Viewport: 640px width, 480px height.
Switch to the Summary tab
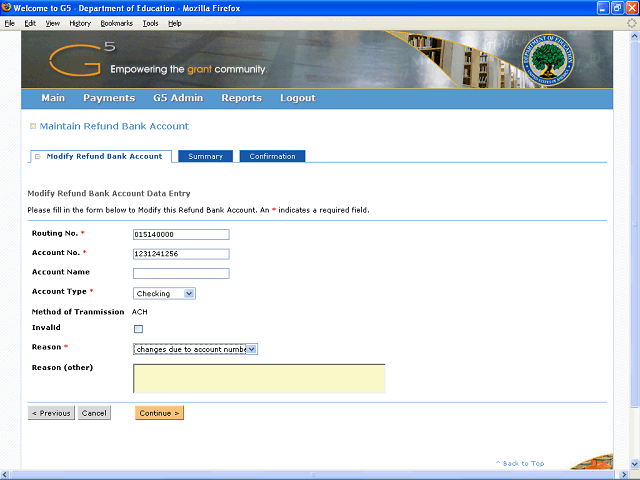pyautogui.click(x=205, y=156)
